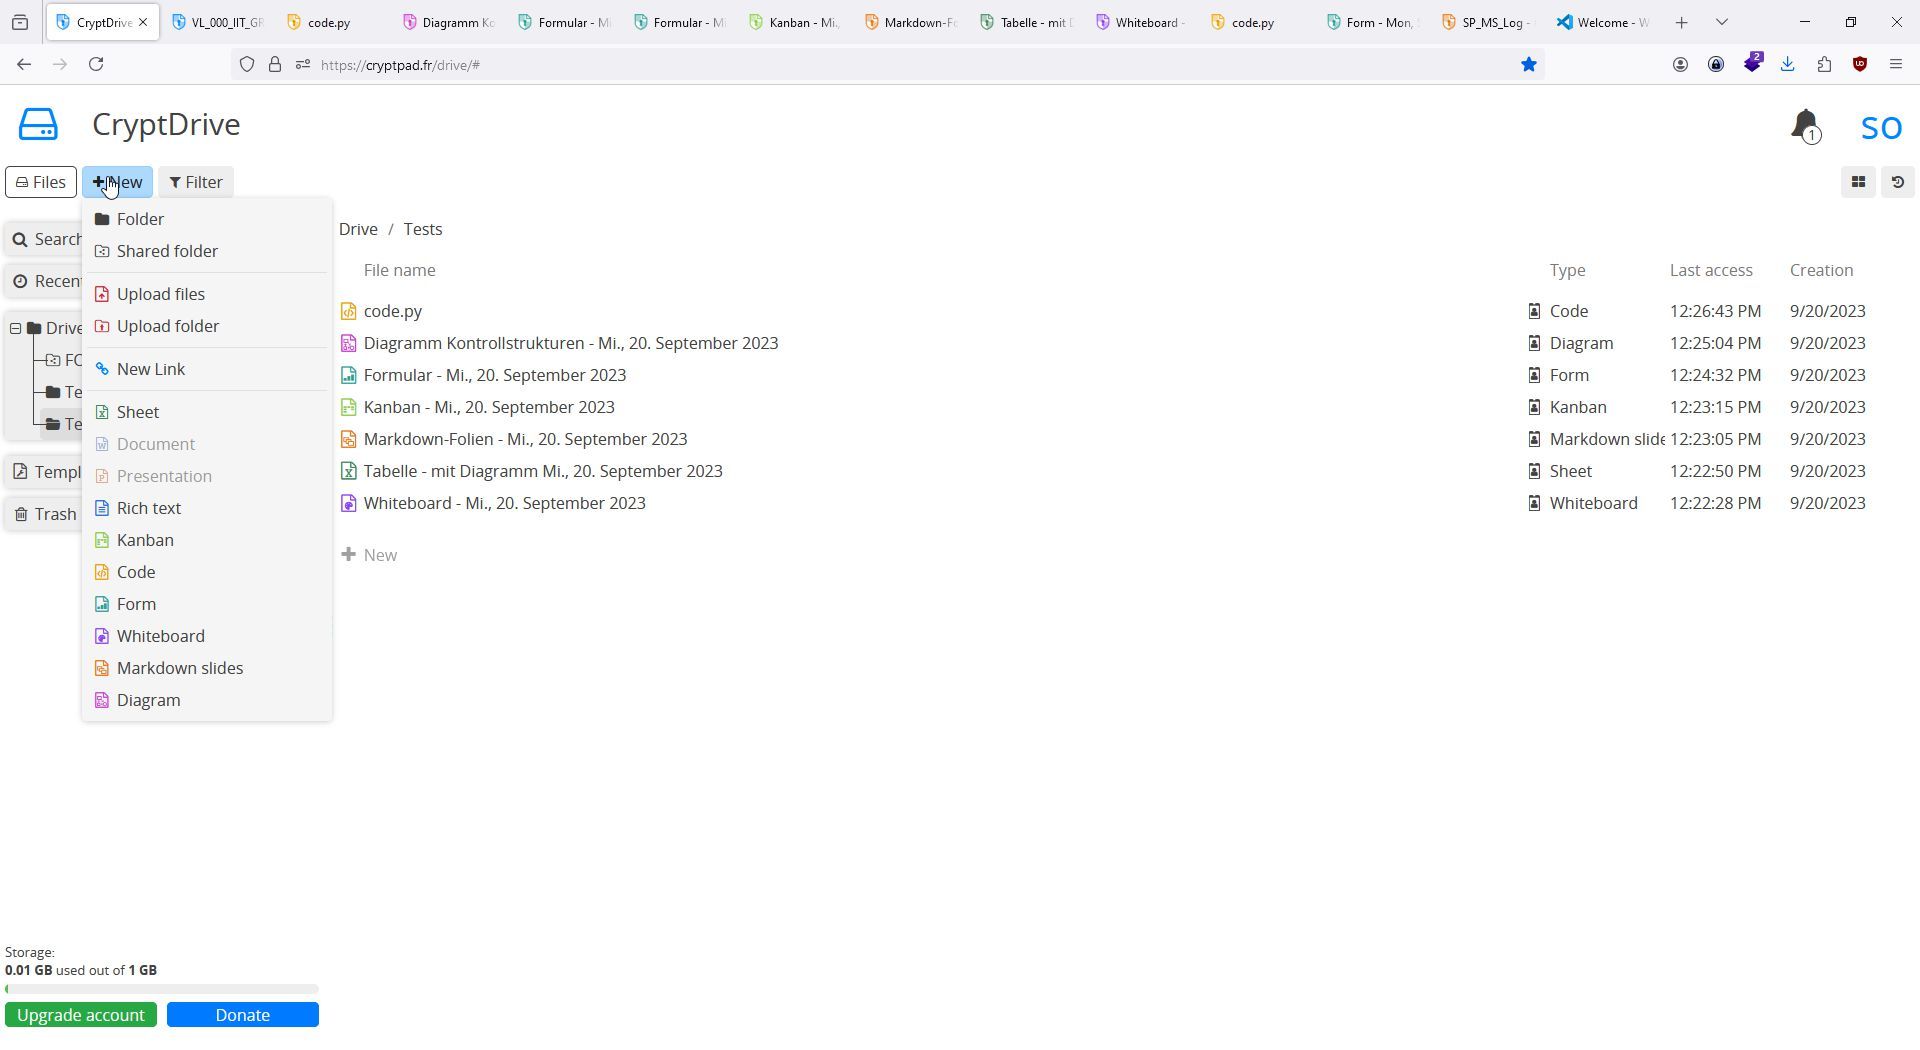Switch to Diagramm Ko browser tab
The width and height of the screenshot is (1920, 1050).
point(448,22)
